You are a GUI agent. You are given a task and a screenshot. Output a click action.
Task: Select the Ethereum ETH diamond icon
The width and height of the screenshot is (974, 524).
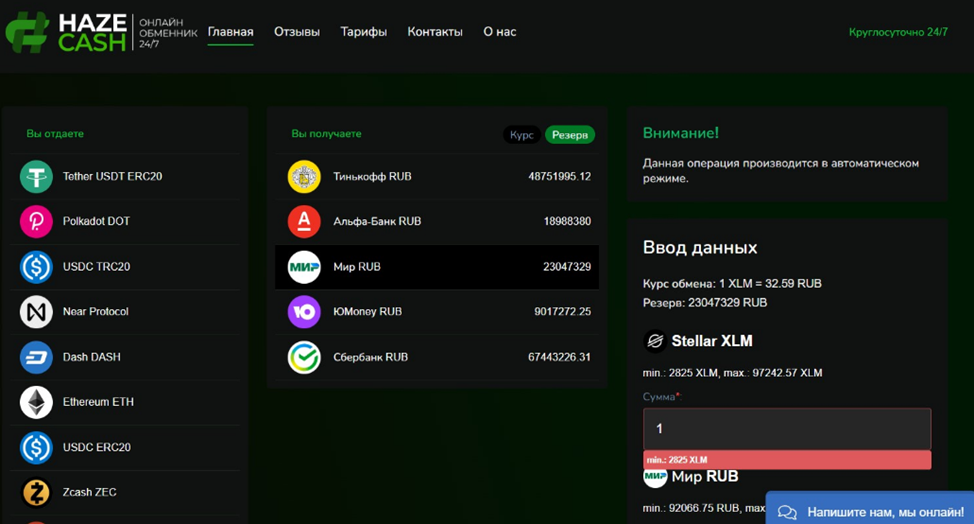(36, 402)
